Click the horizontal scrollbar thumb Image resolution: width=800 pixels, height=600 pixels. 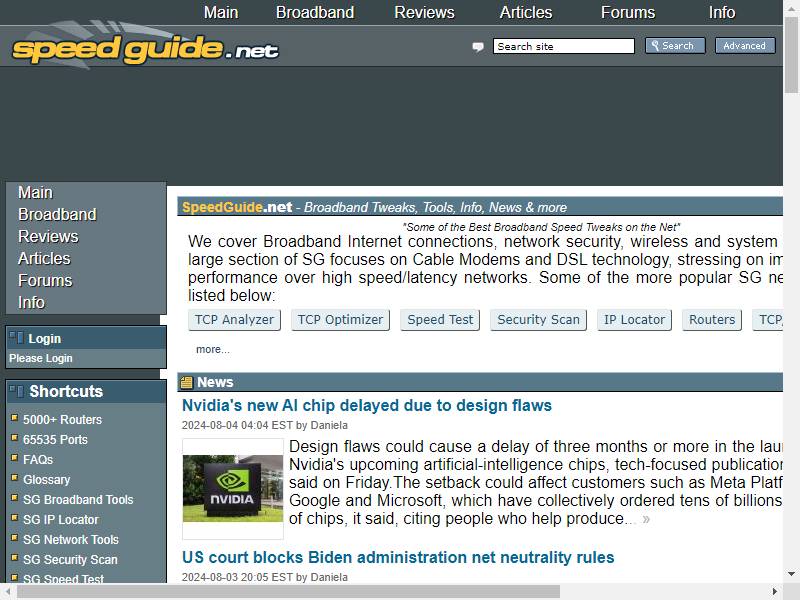(289, 592)
